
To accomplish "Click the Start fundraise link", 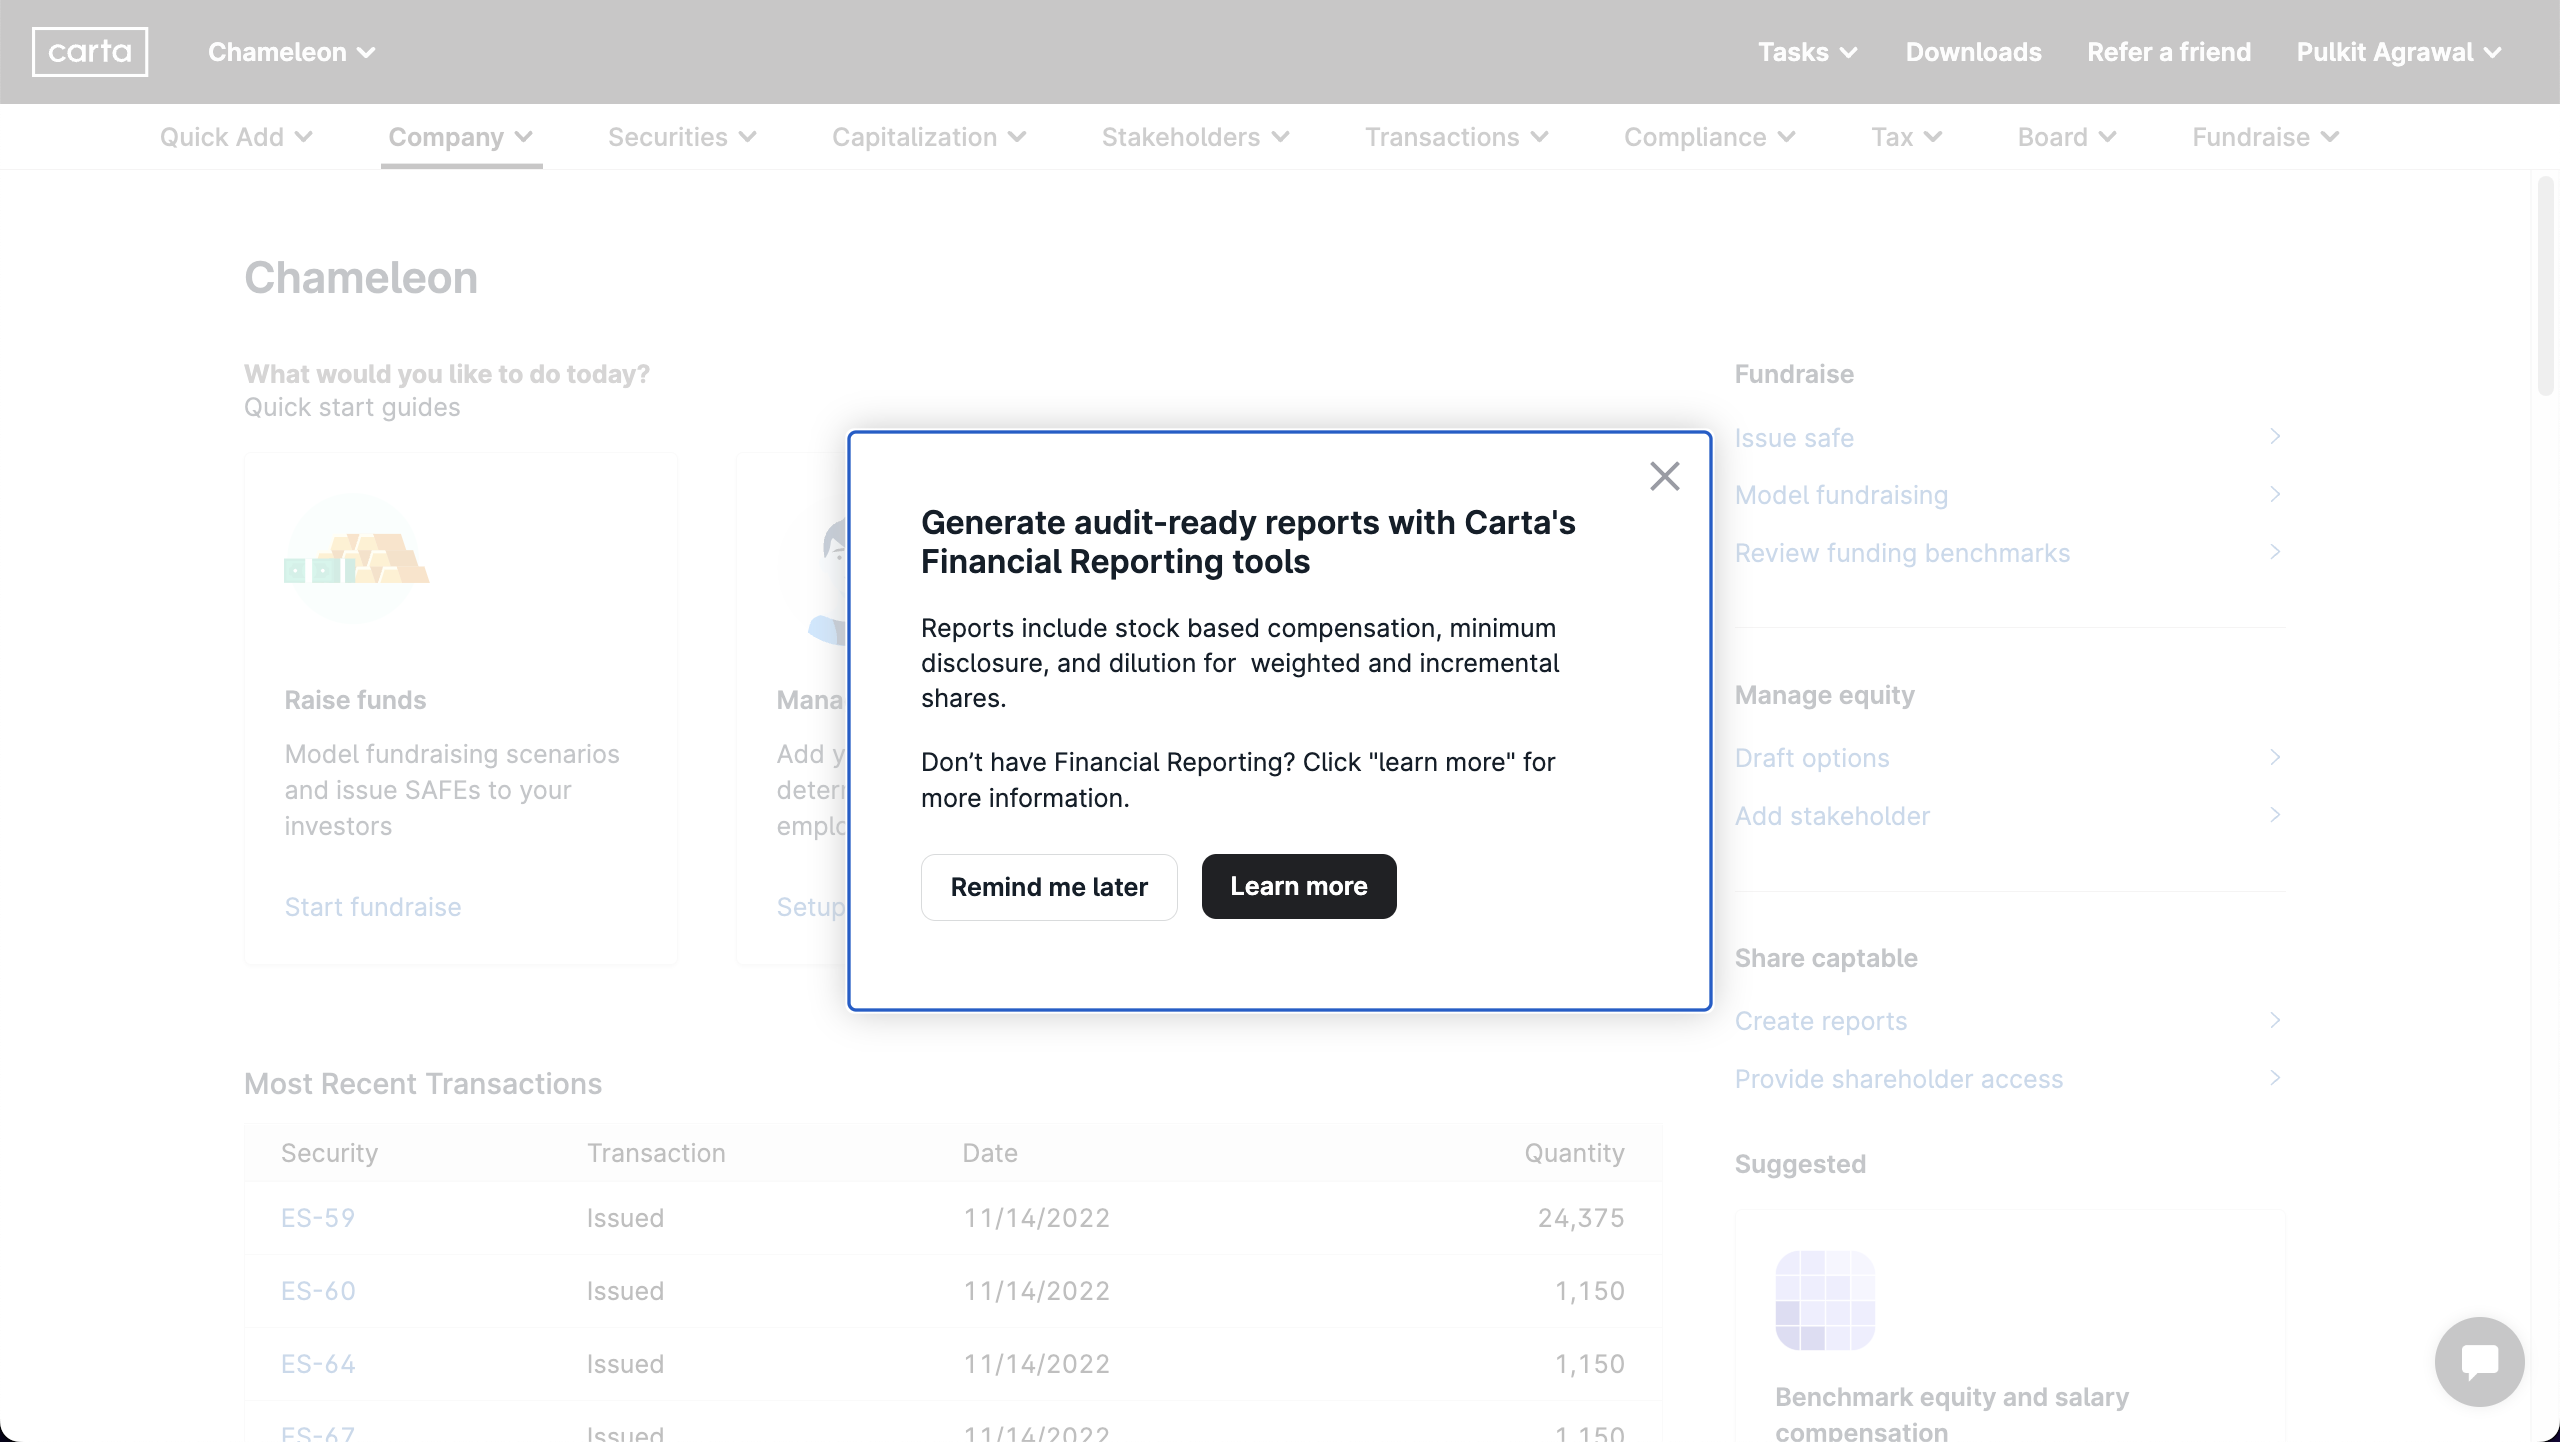I will click(x=373, y=907).
